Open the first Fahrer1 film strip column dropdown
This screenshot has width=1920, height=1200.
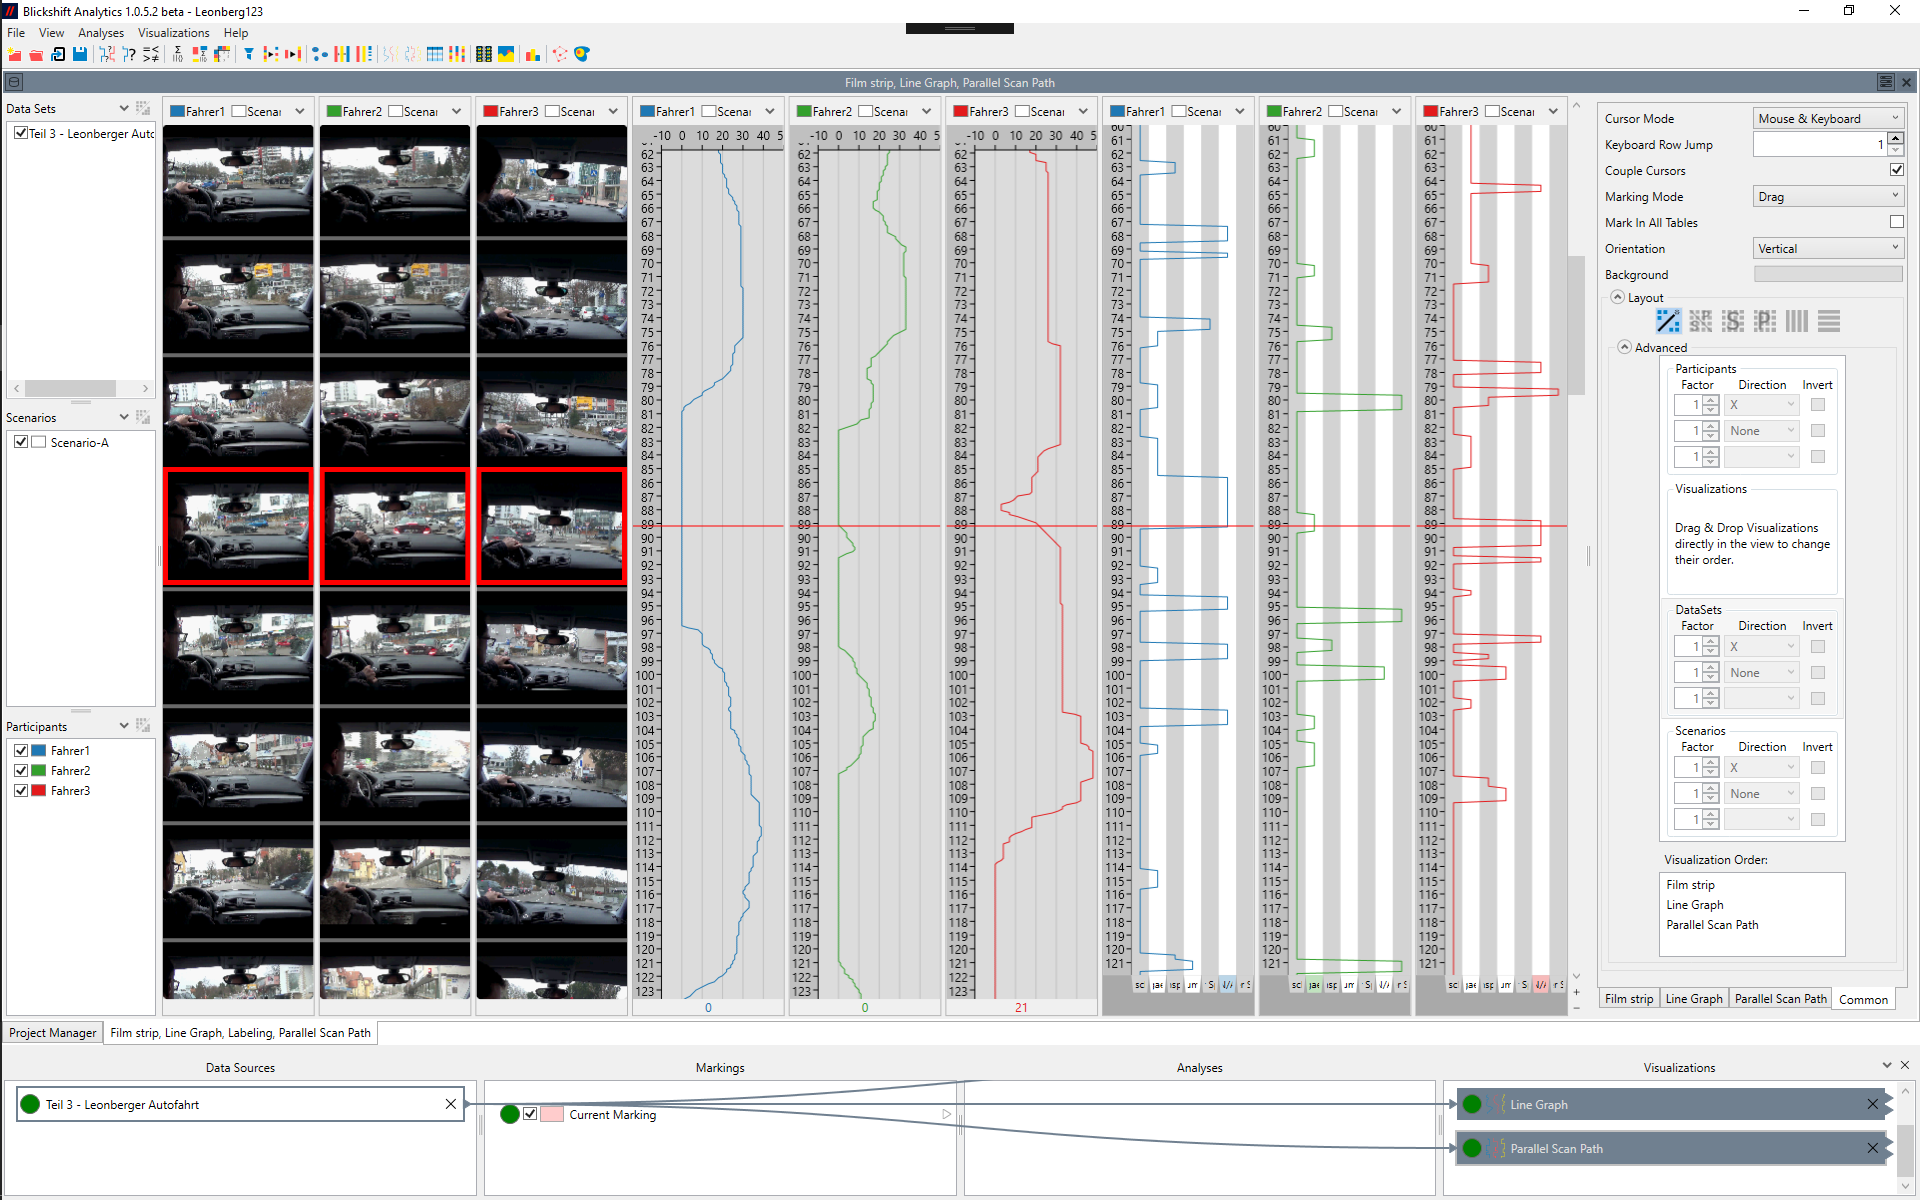[300, 111]
